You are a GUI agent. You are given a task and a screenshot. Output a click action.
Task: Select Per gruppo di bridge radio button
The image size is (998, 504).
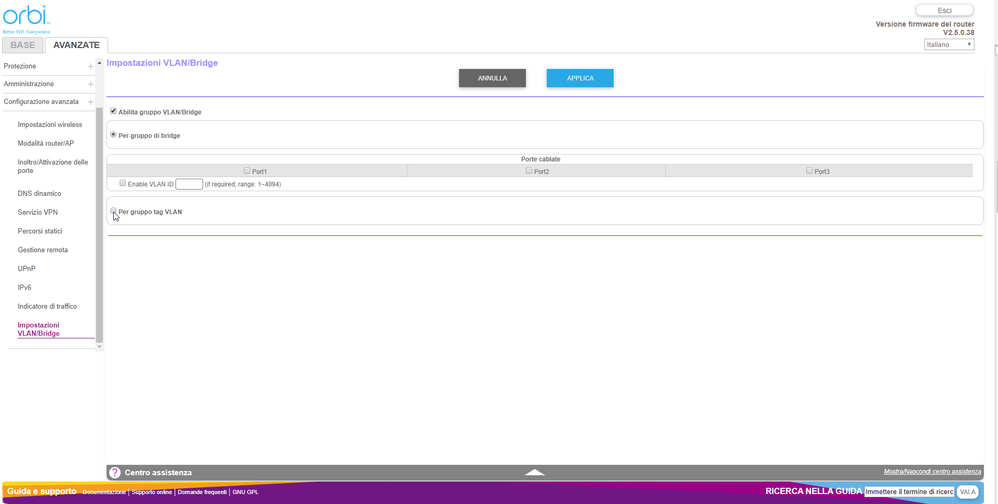[x=114, y=134]
